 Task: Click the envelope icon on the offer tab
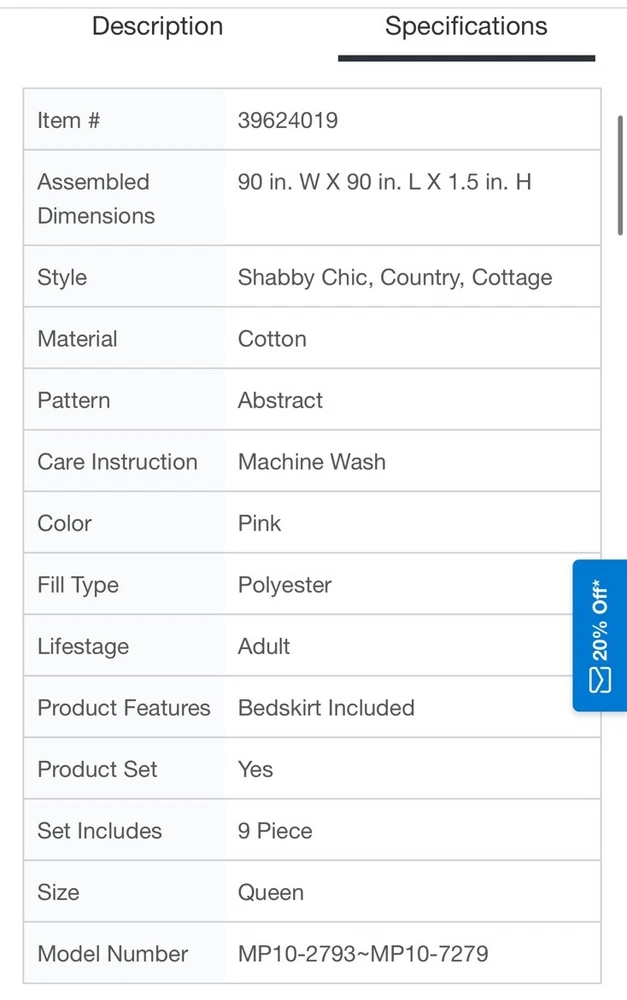600,680
